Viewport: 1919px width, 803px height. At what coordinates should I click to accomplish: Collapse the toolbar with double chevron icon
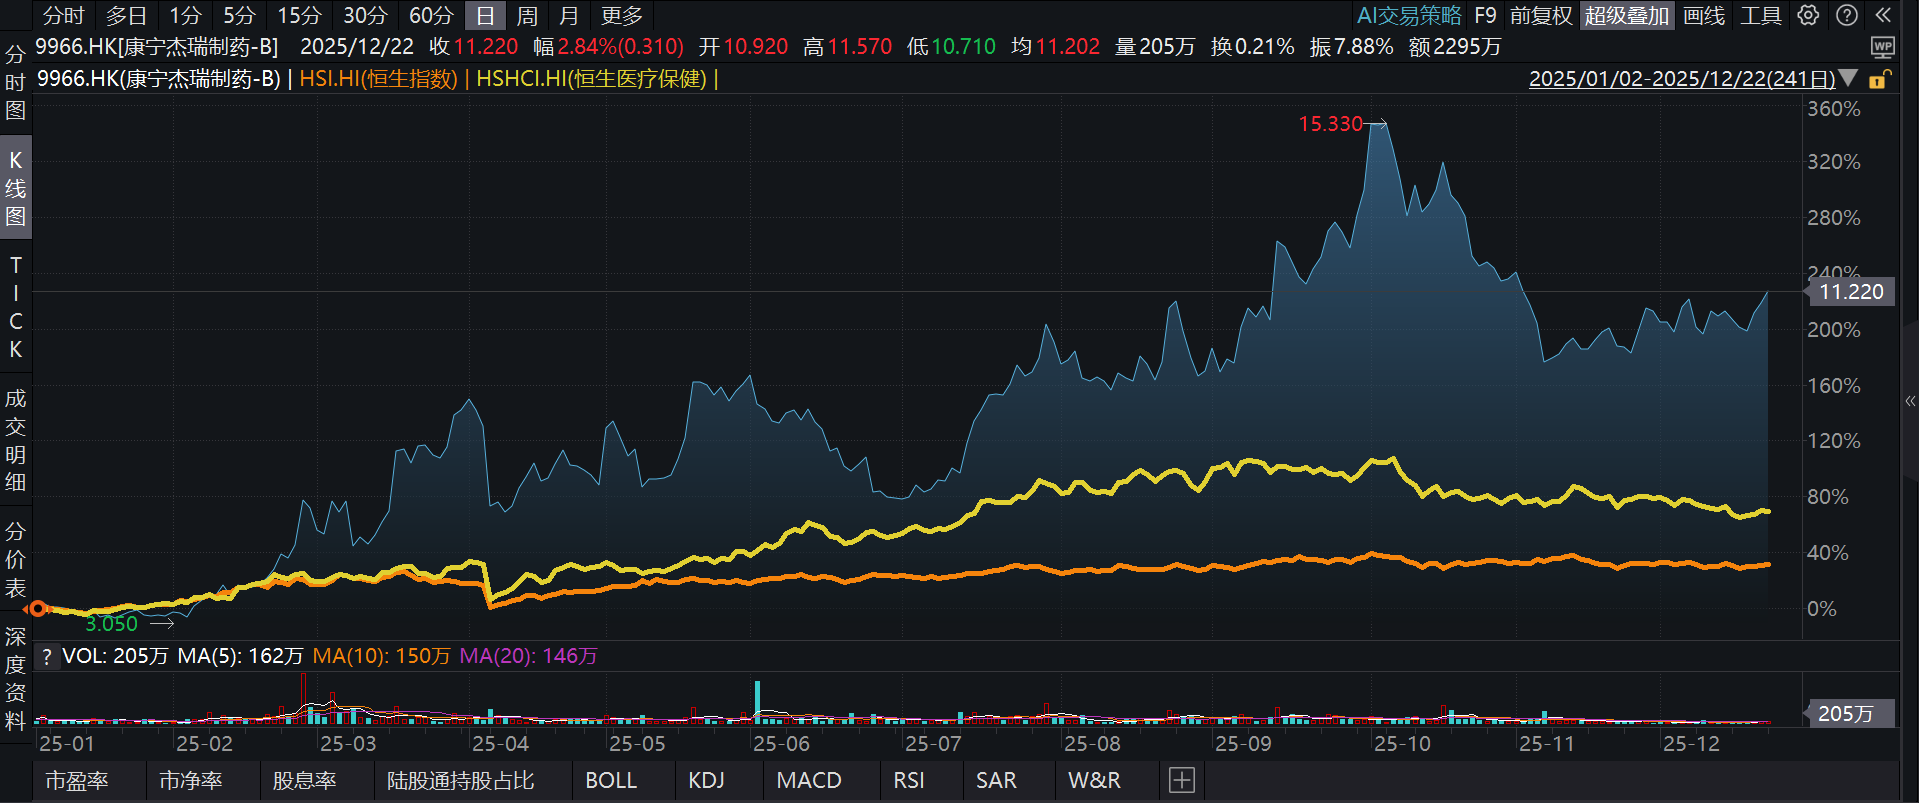click(1883, 15)
